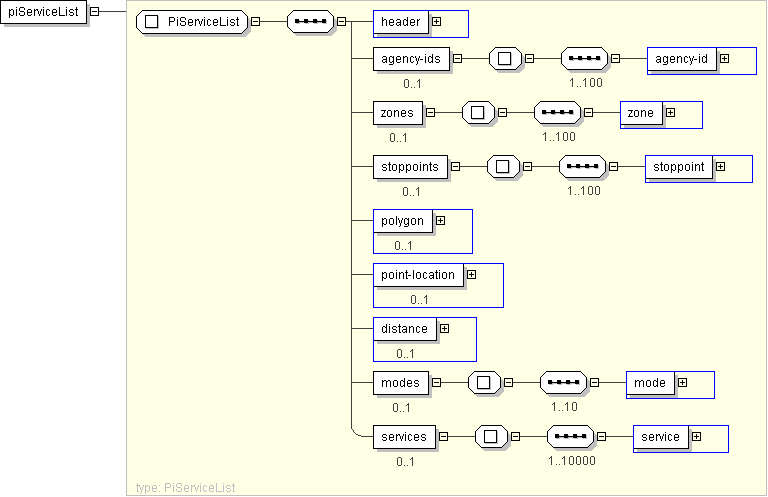Select the stoppoint element box
768x497 pixels.
click(679, 167)
